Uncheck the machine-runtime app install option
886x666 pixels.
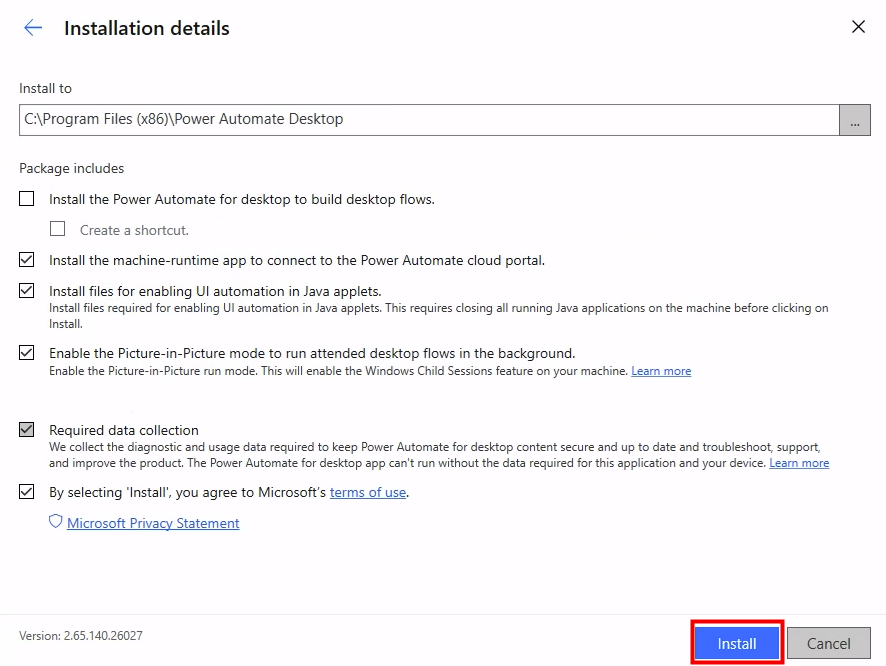27,260
